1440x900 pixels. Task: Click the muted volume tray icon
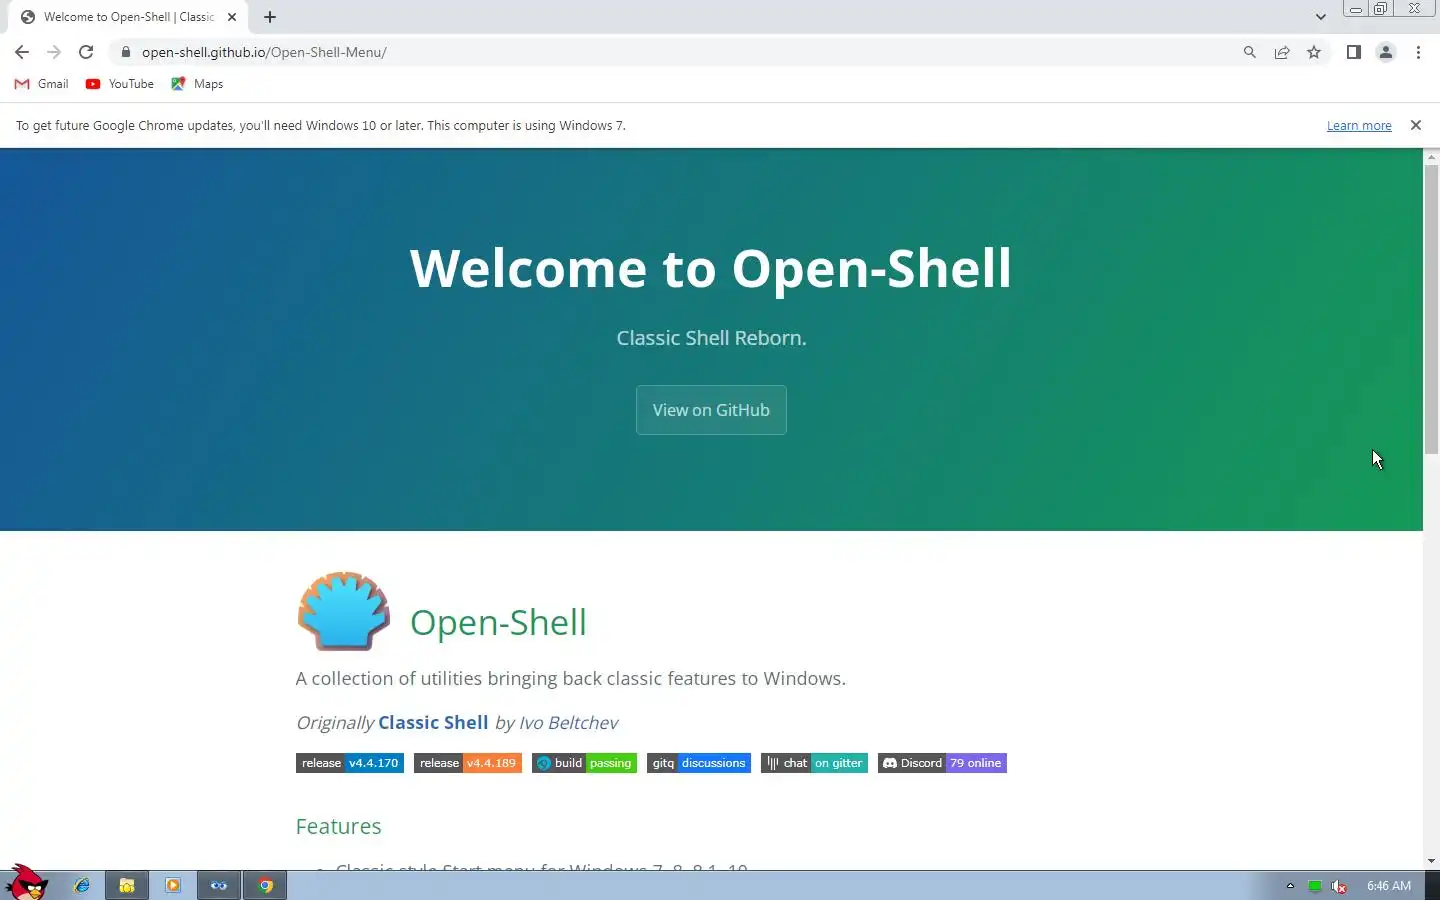click(1339, 886)
